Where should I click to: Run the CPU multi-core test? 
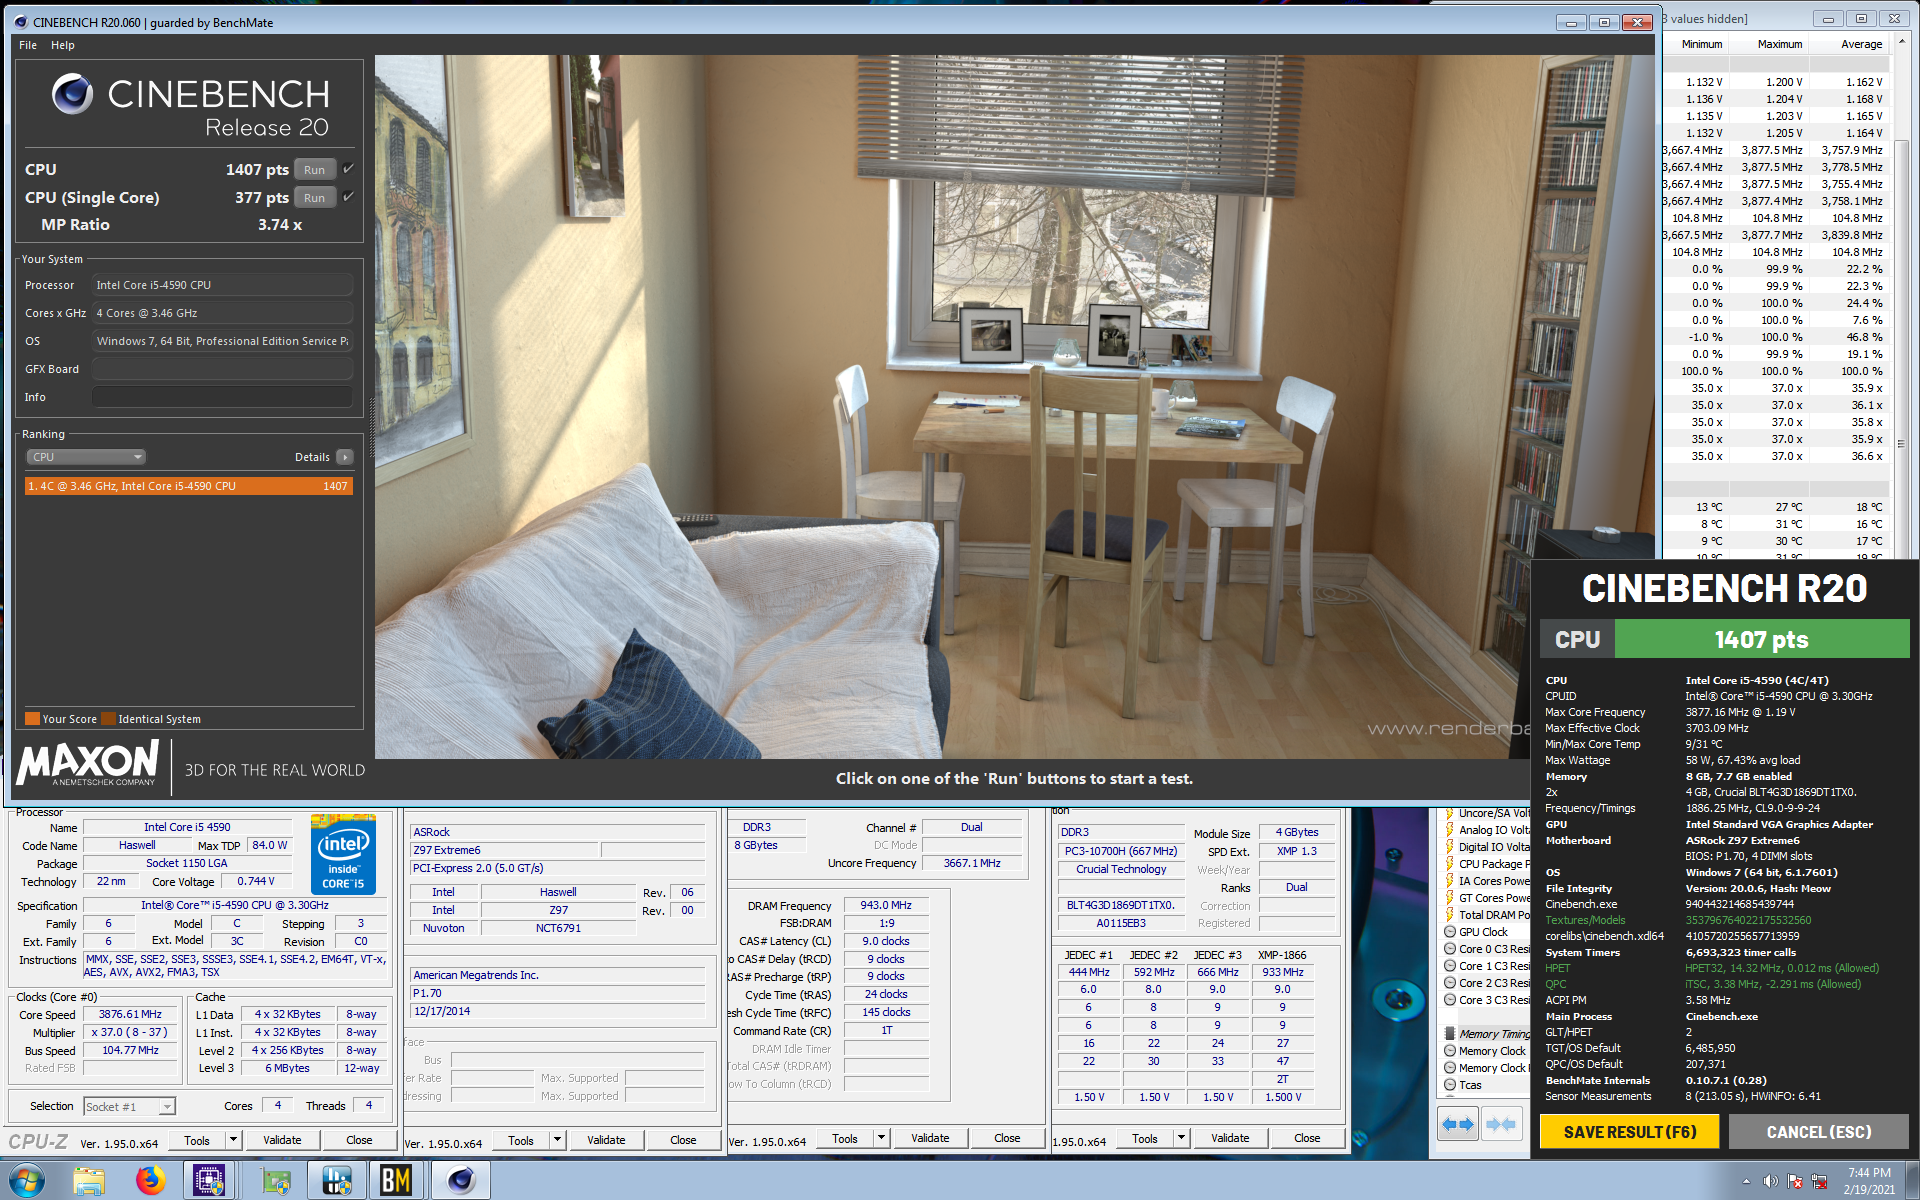click(x=314, y=170)
